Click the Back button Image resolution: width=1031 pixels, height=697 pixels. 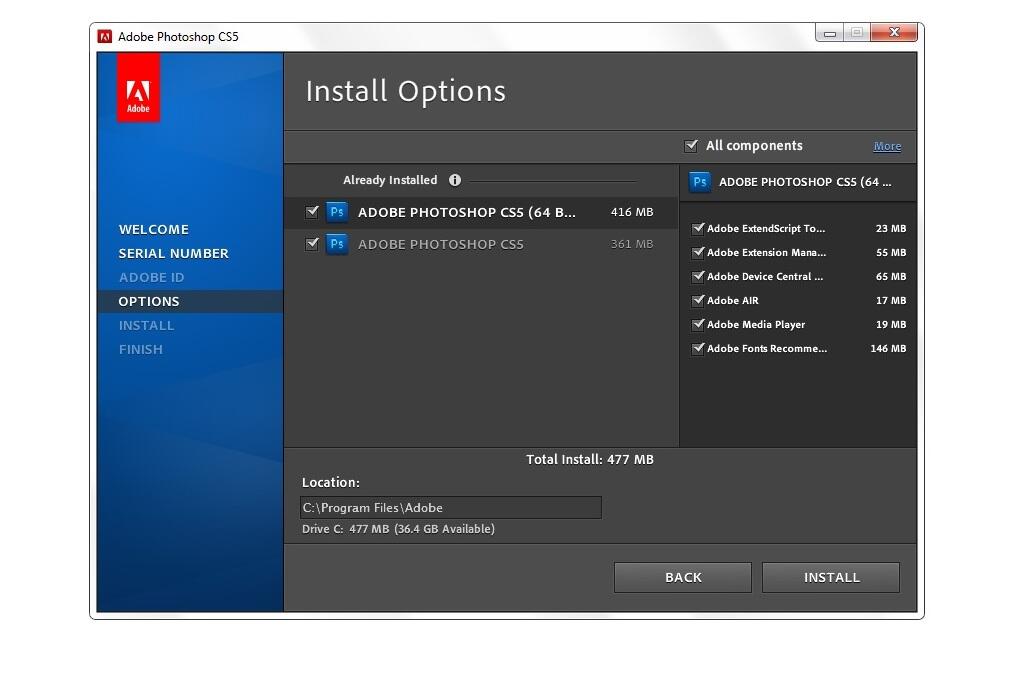[x=683, y=577]
